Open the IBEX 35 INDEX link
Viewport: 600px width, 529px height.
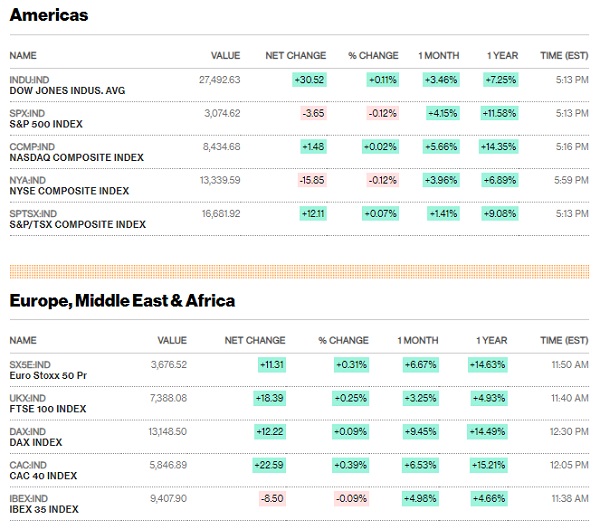tap(44, 509)
